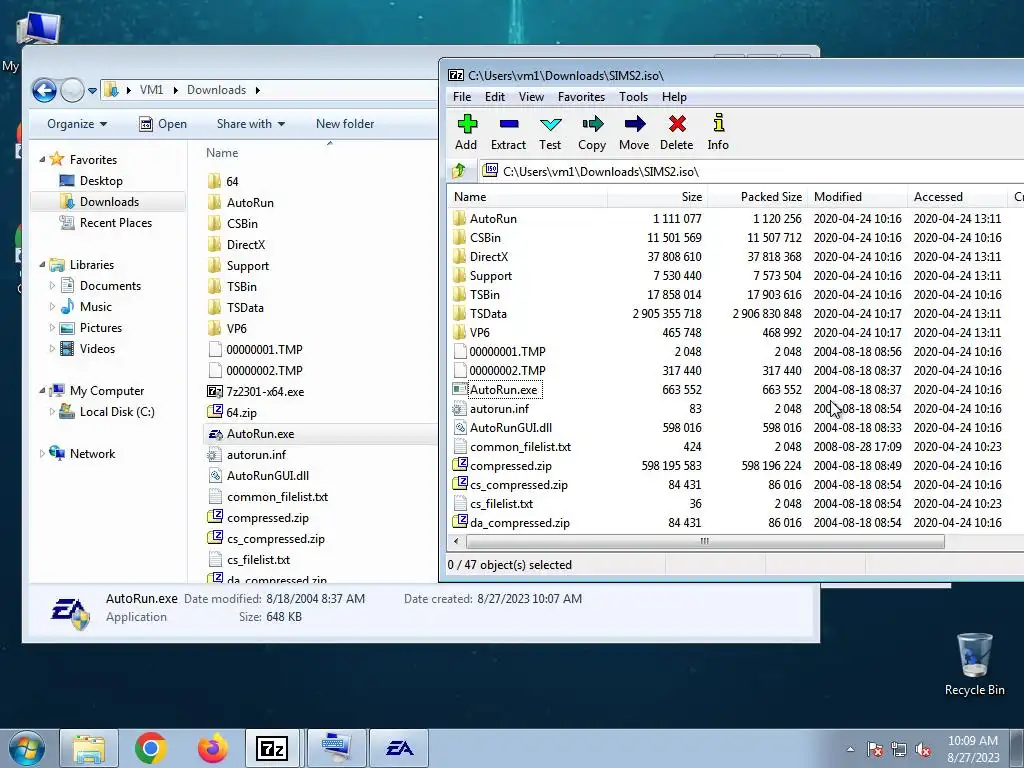Viewport: 1024px width, 768px height.
Task: Open Recycle Bin on the desktop
Action: coord(974,664)
